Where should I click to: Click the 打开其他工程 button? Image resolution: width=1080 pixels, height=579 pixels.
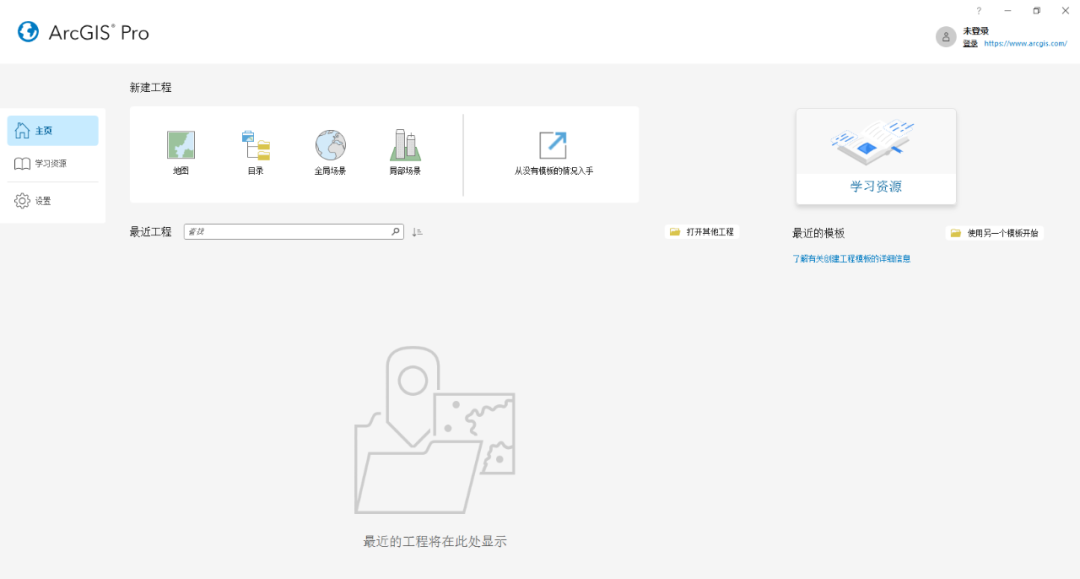click(703, 231)
